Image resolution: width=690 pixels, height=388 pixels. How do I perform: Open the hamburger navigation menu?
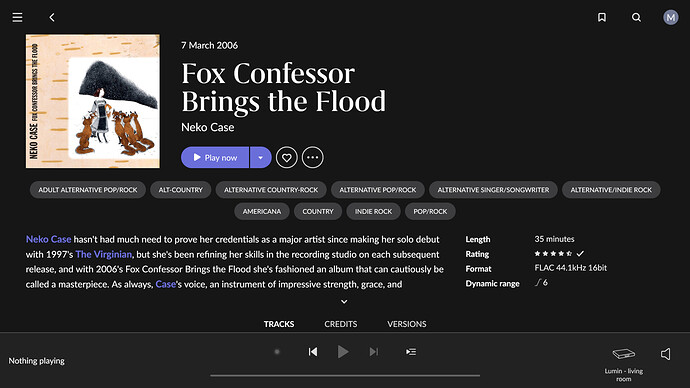tap(17, 17)
